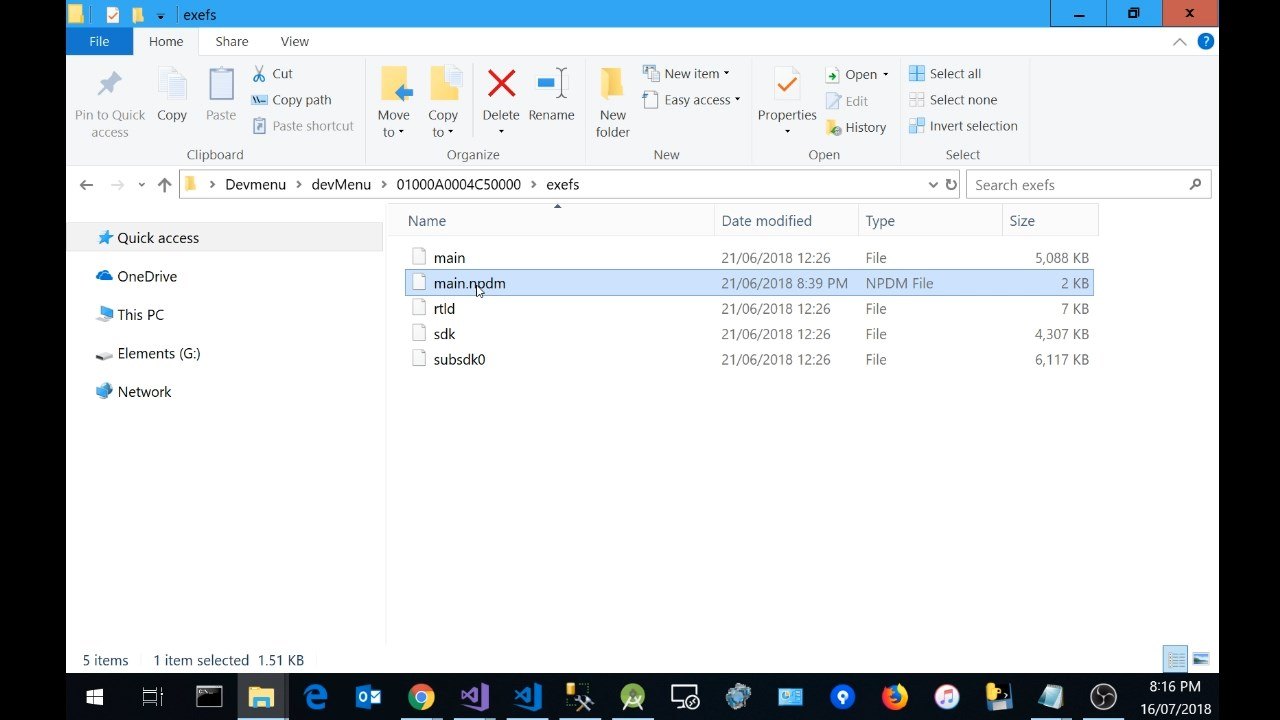1280x720 pixels.
Task: Expand the Open dropdown arrow
Action: click(885, 74)
